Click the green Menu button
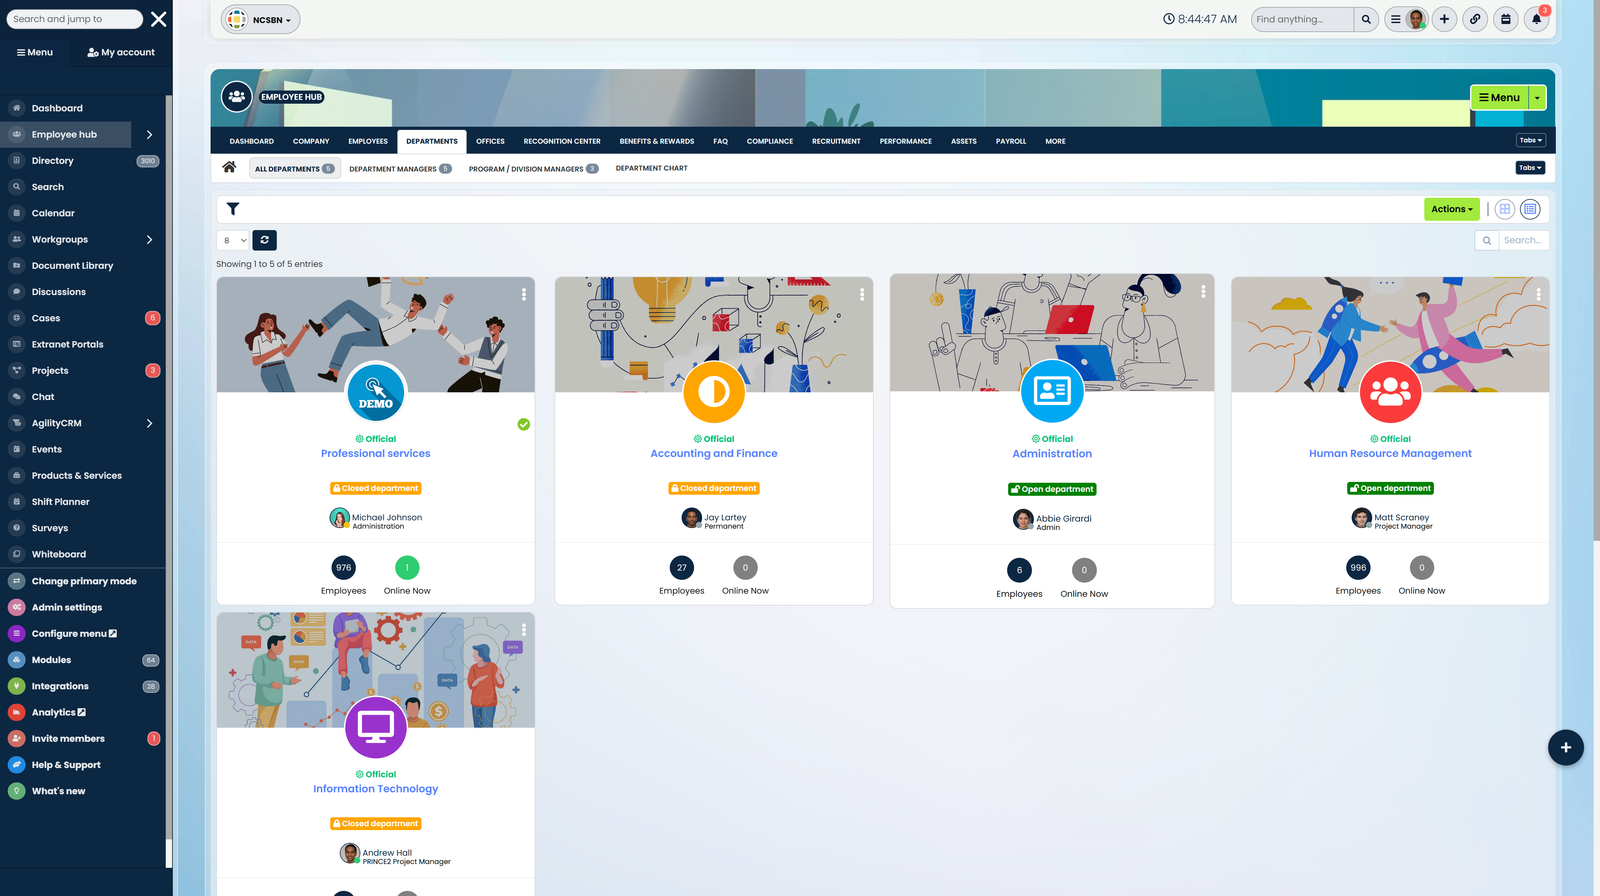1600x896 pixels. [x=1499, y=98]
